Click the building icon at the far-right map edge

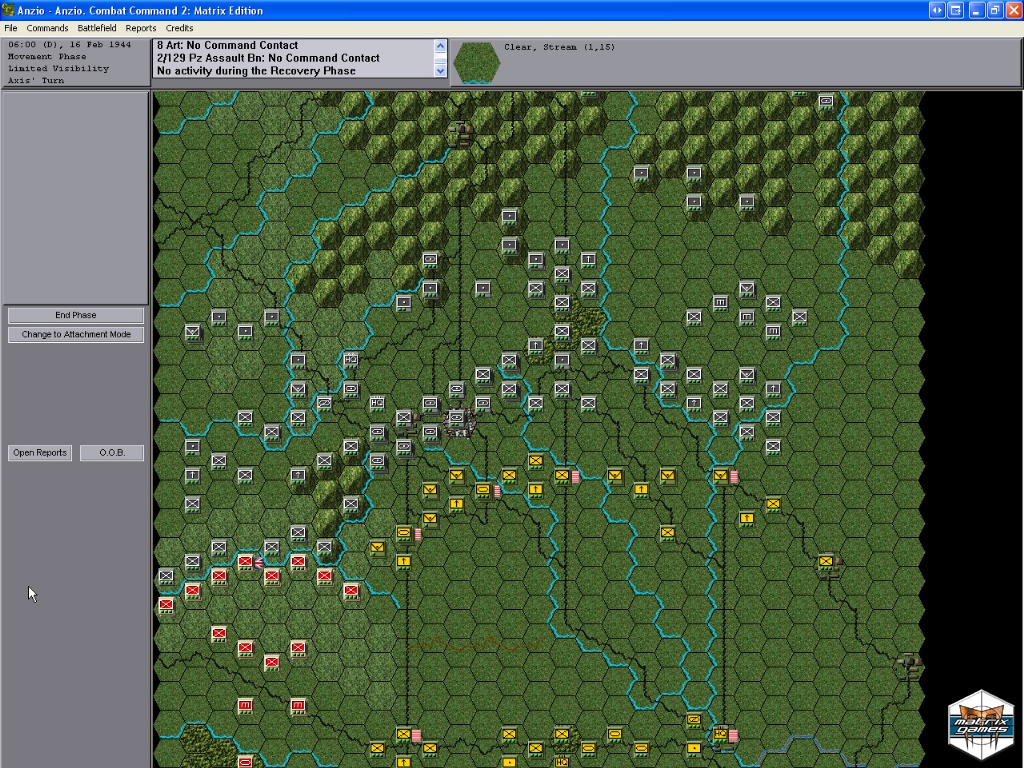(908, 664)
